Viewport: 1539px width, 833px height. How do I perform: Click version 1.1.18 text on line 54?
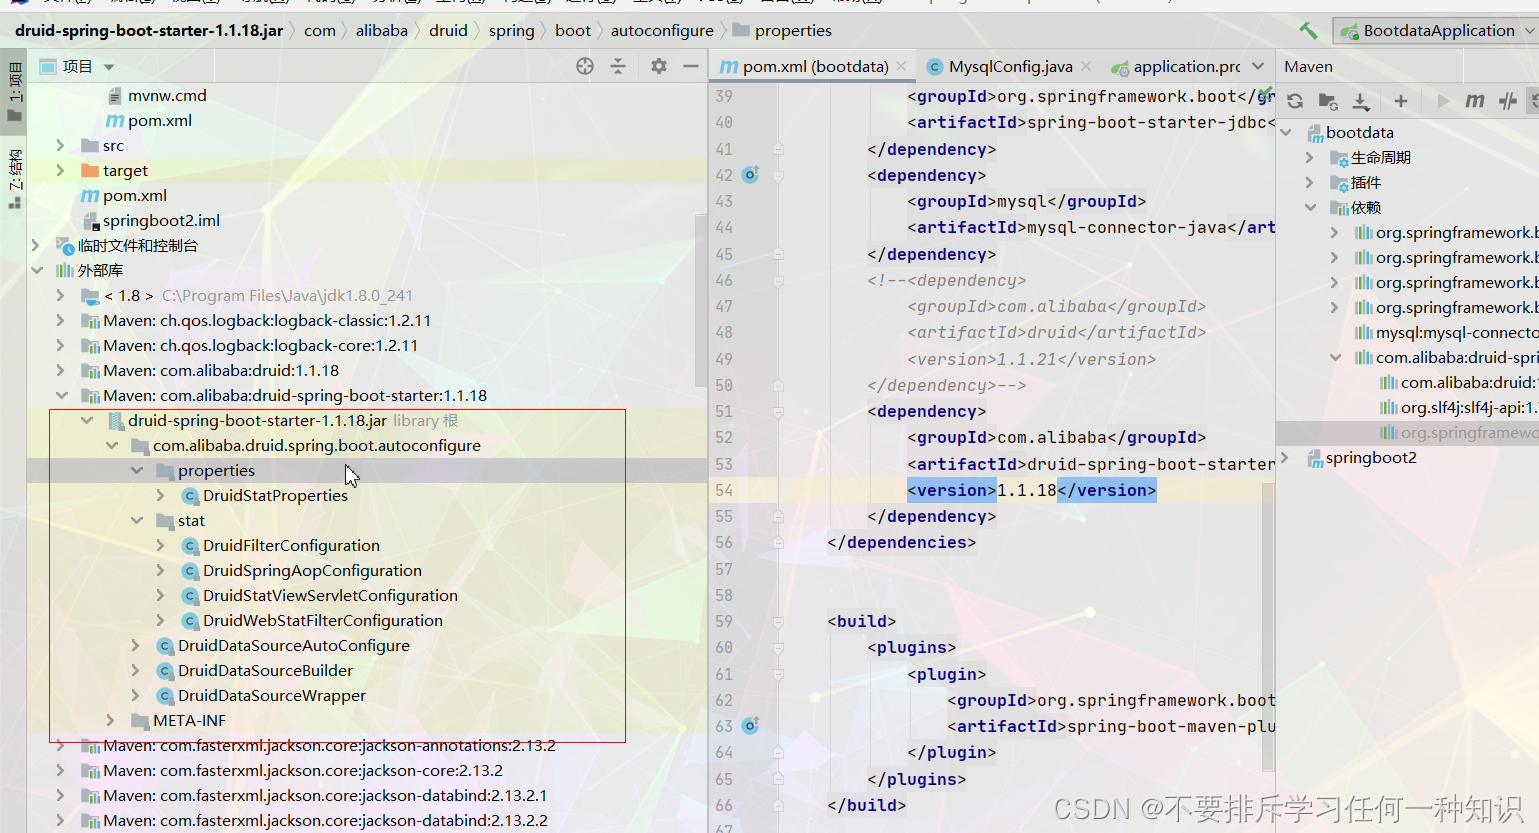coord(1026,490)
